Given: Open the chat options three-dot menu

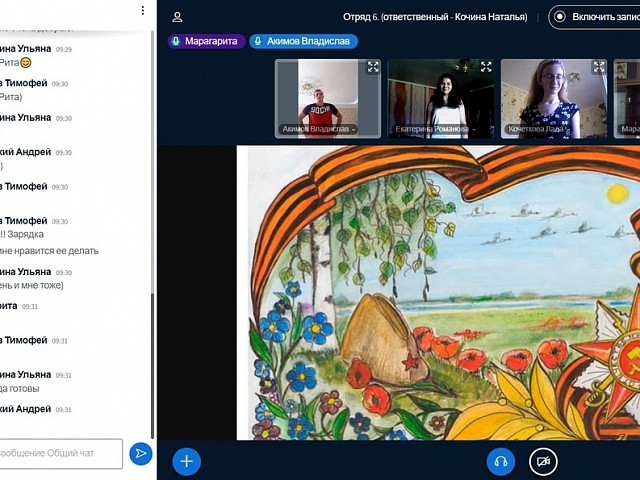Looking at the screenshot, I should (142, 11).
